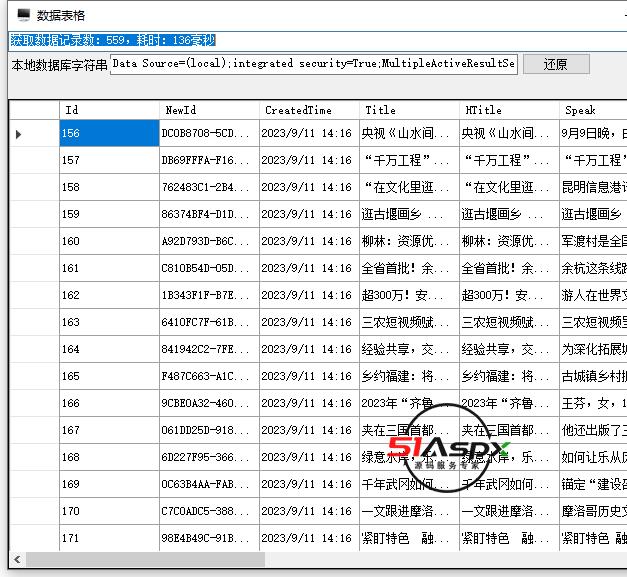Click Title cell "千万工程"...

409,160
